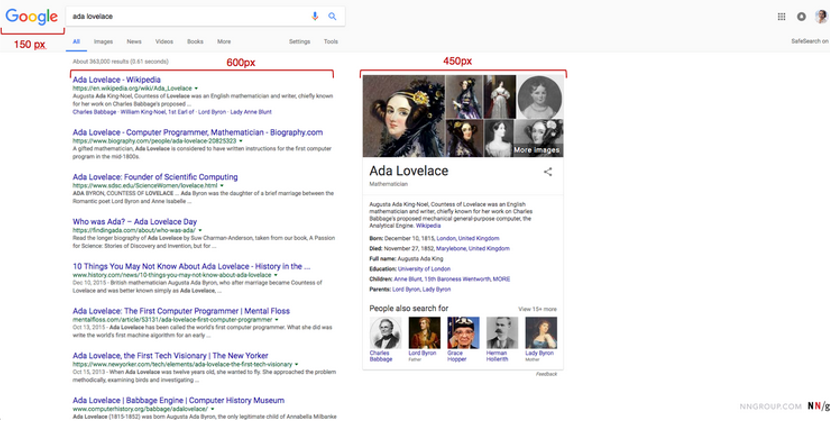Screen dimensions: 830x421
Task: Open the account profile picture
Action: [x=821, y=16]
